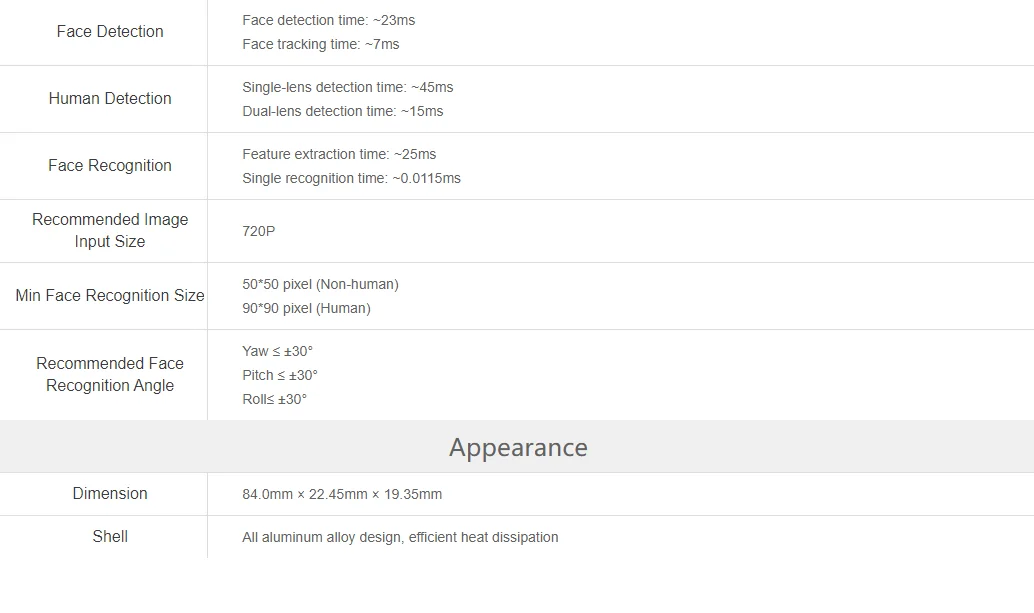
Task: Select Feature extraction time ~25ms text
Action: coord(339,154)
